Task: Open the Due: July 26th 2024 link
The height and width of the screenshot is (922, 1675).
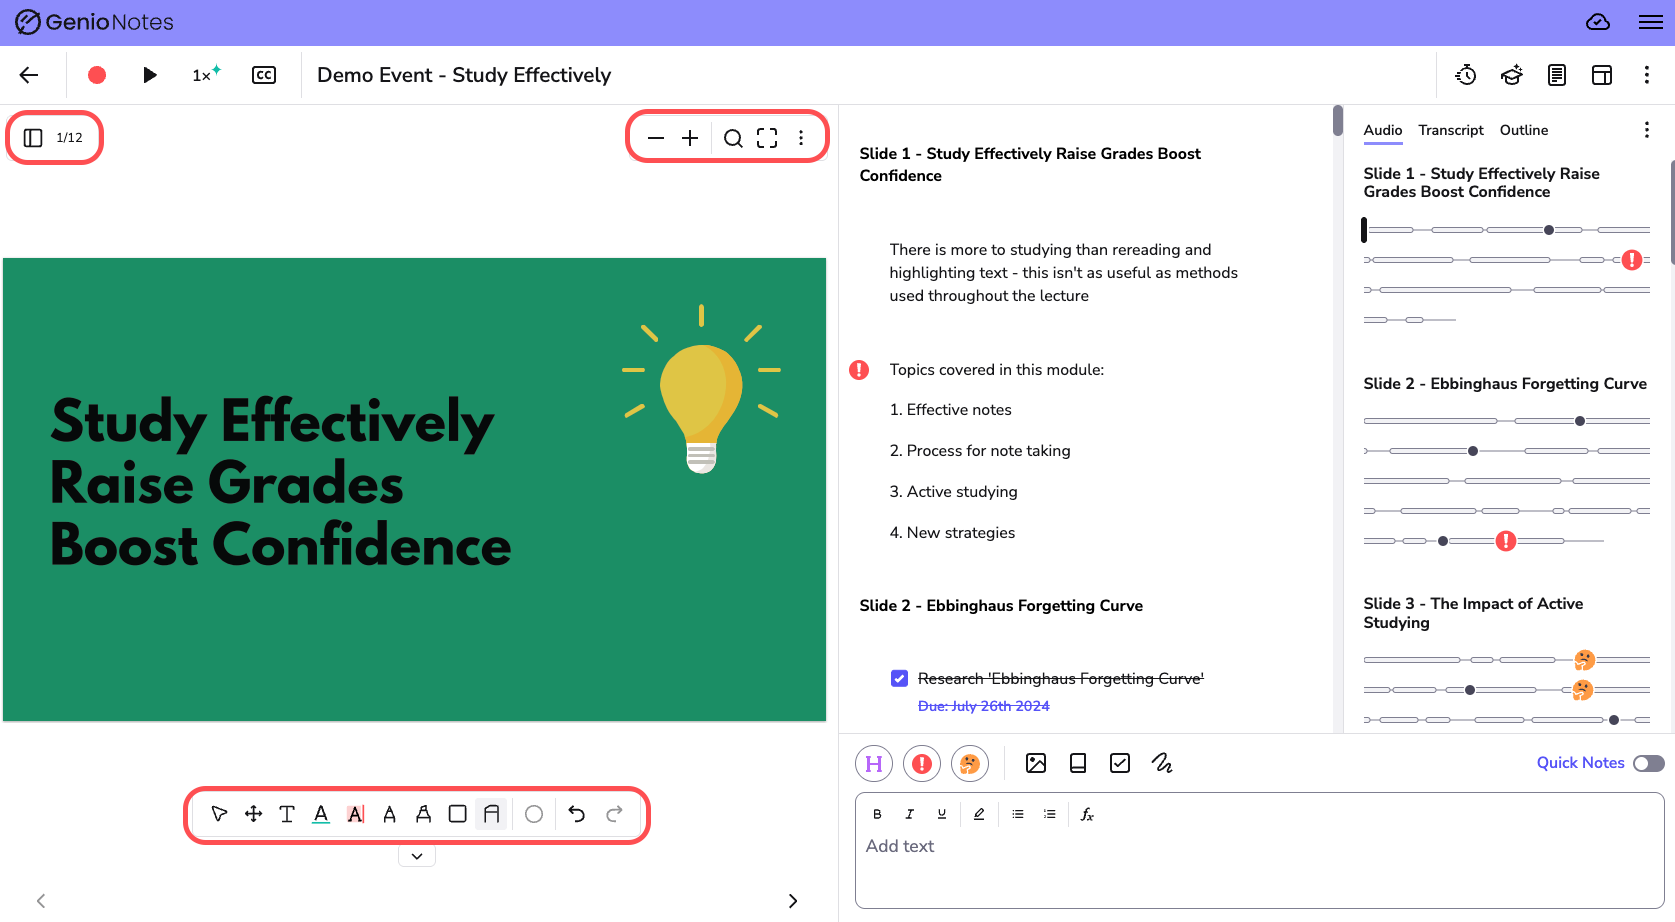Action: click(984, 706)
